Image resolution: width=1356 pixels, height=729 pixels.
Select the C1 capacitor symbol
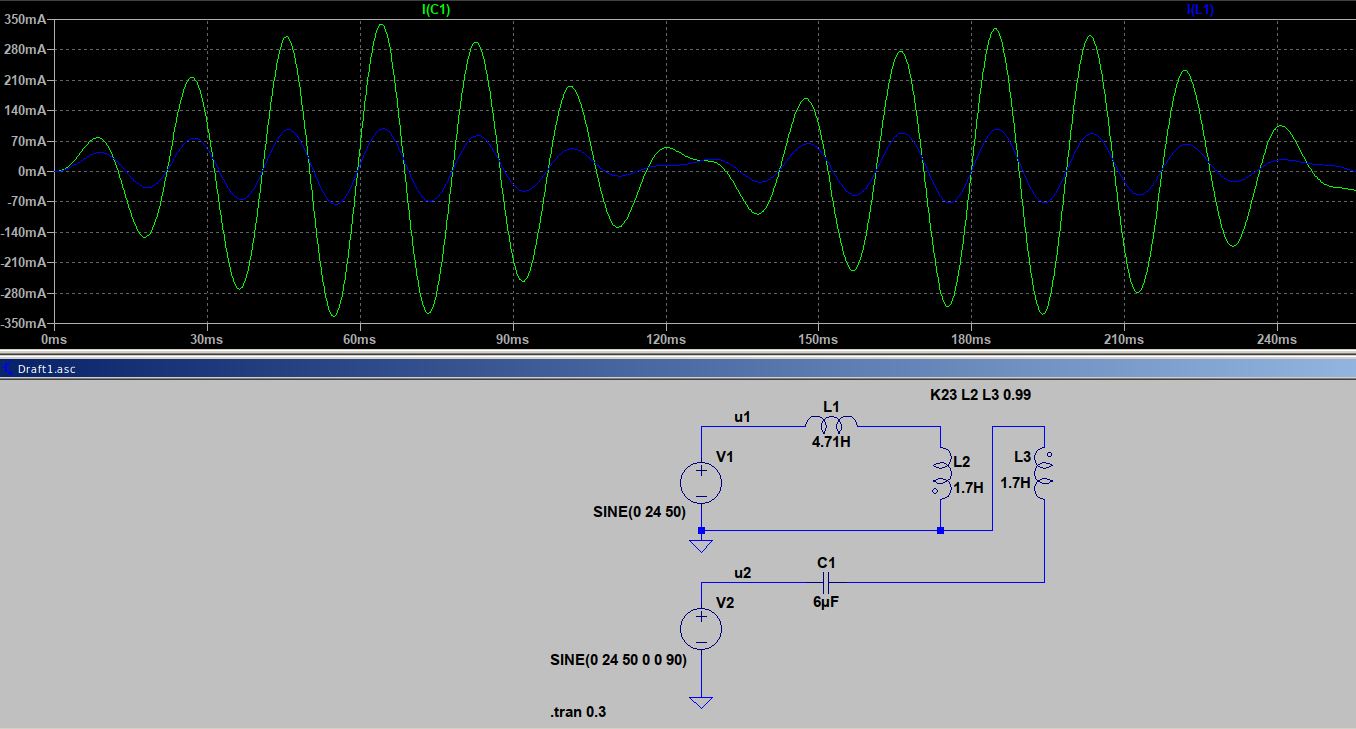tap(826, 582)
